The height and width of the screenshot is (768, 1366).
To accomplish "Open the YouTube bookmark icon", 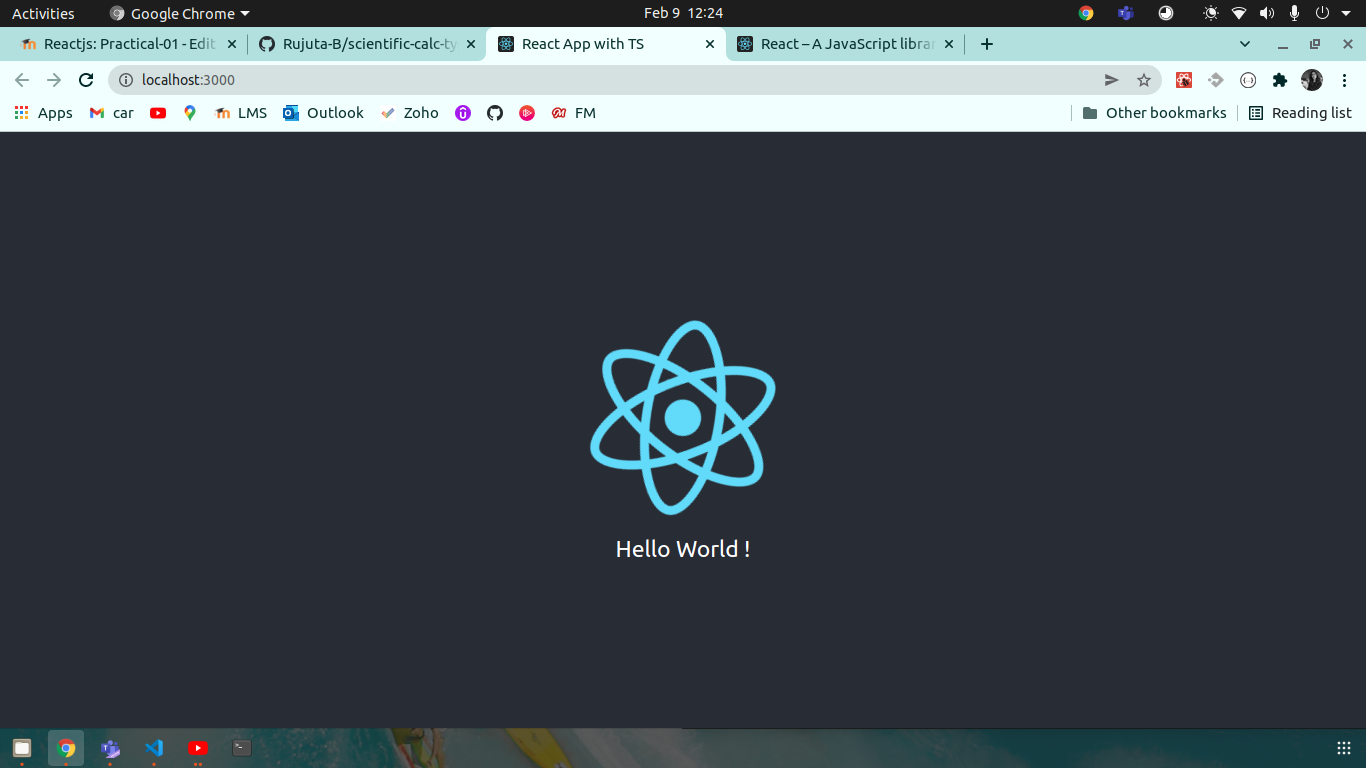I will (x=158, y=113).
